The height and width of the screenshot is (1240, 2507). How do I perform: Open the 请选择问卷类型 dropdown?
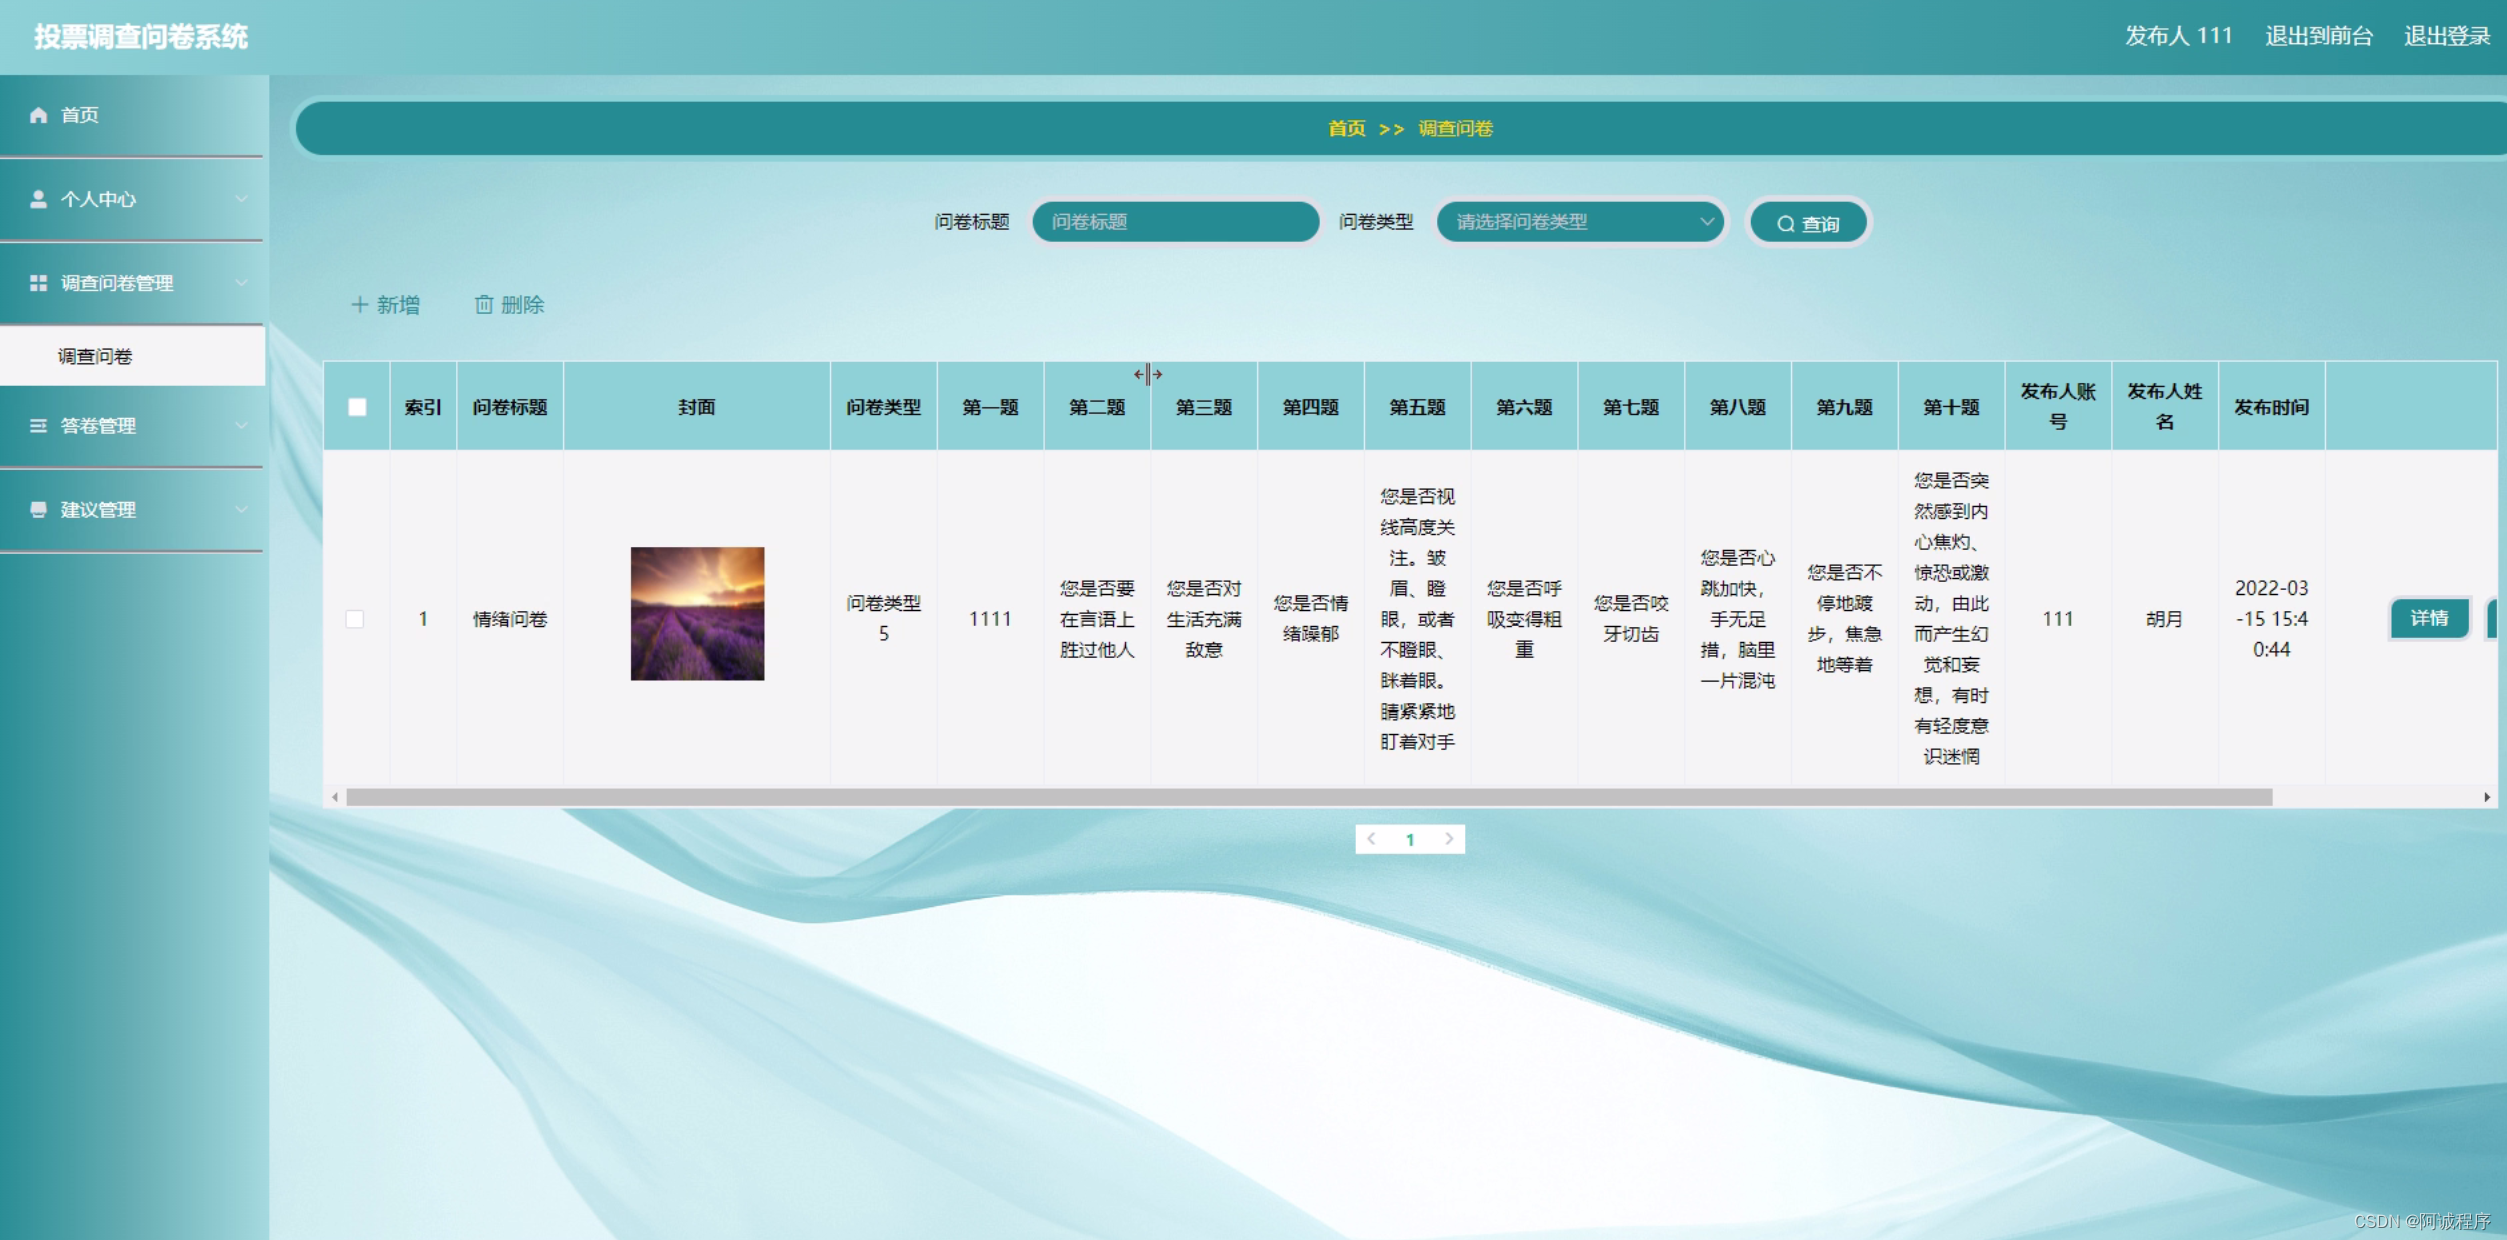click(x=1580, y=222)
